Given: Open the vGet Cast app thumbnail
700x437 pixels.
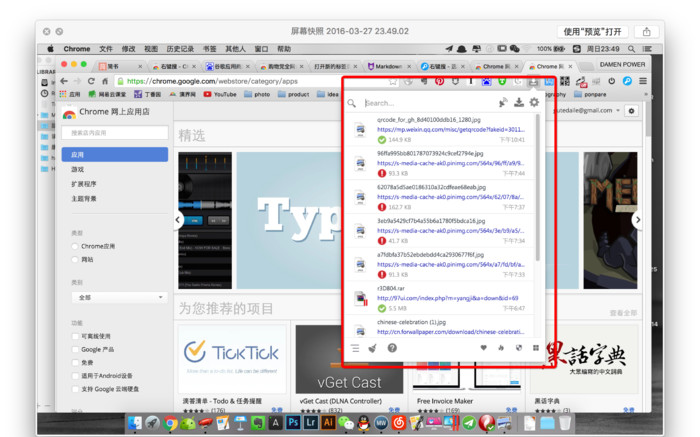Looking at the screenshot, I should pos(350,358).
